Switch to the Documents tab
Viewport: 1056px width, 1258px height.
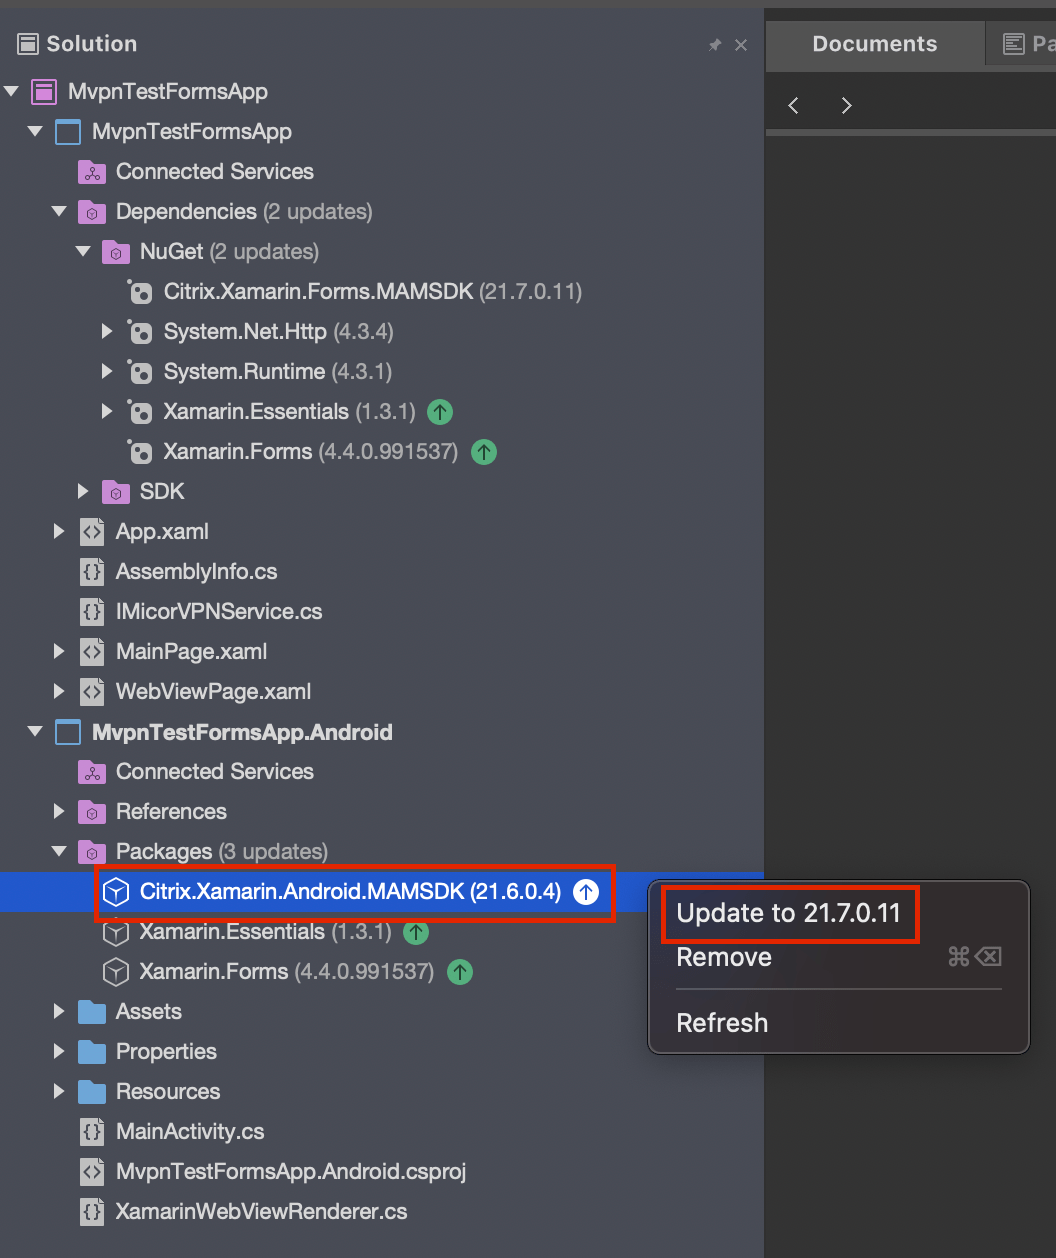click(x=874, y=43)
